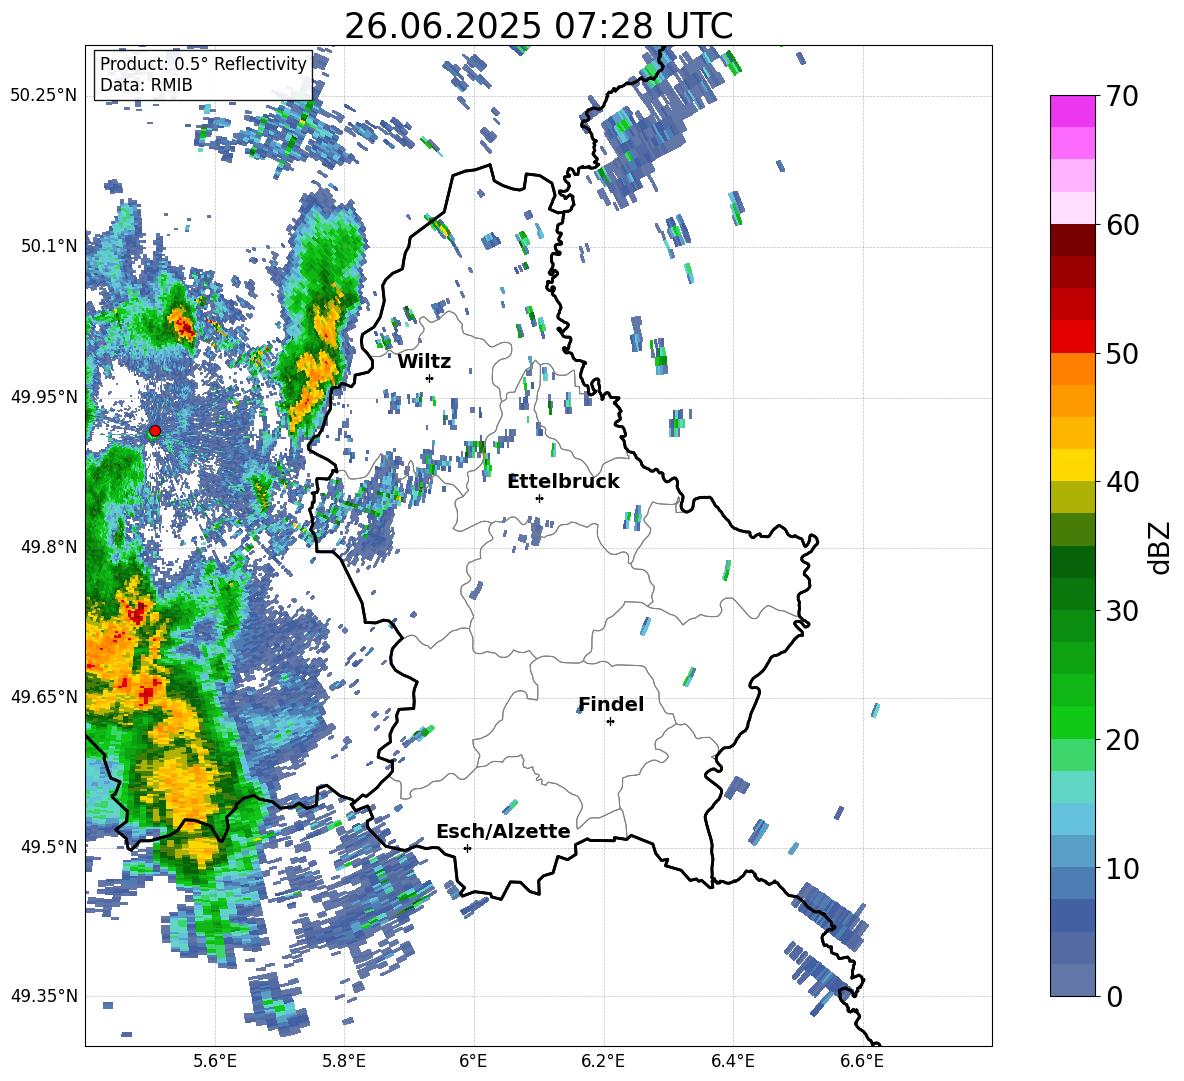Pick the bright red swatch just above 50

(1072, 337)
